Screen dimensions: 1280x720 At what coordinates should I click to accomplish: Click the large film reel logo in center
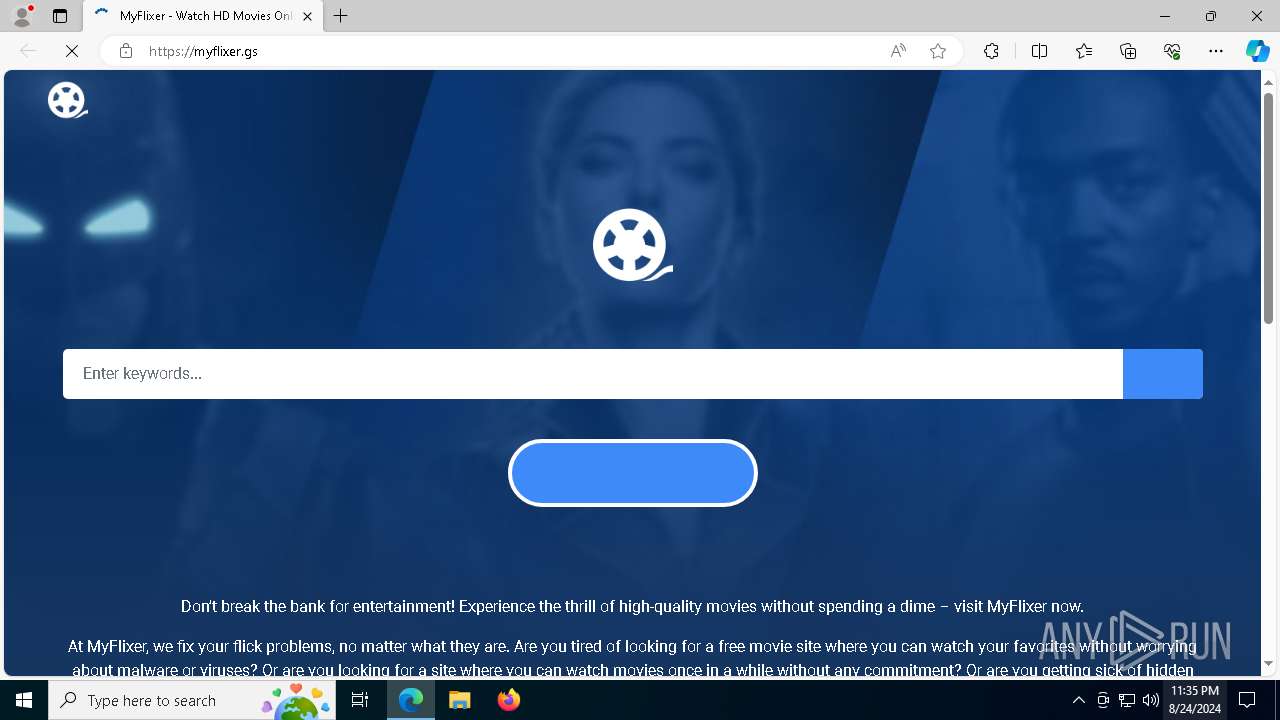point(632,245)
